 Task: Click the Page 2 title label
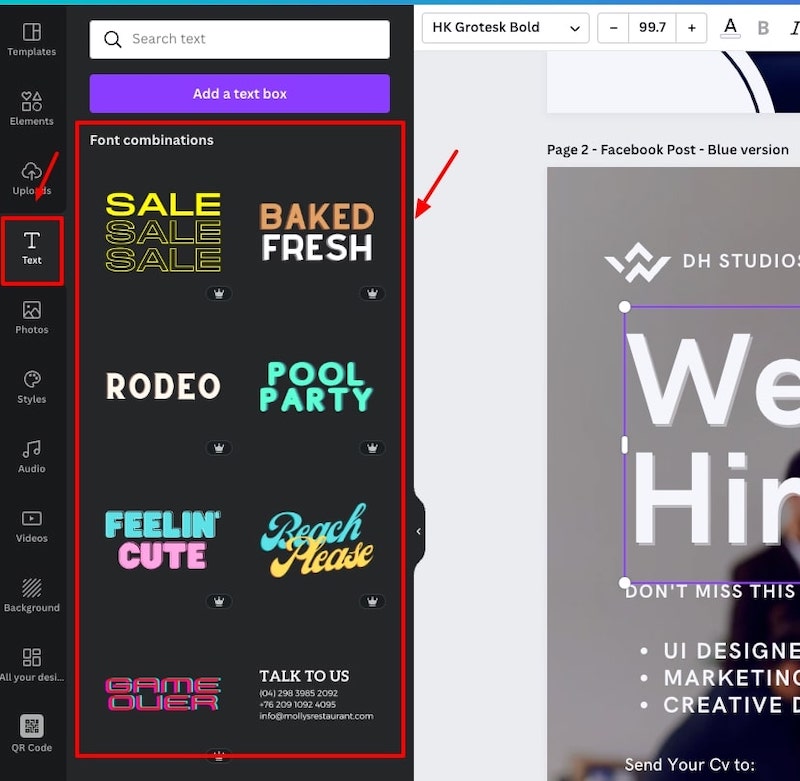[668, 149]
